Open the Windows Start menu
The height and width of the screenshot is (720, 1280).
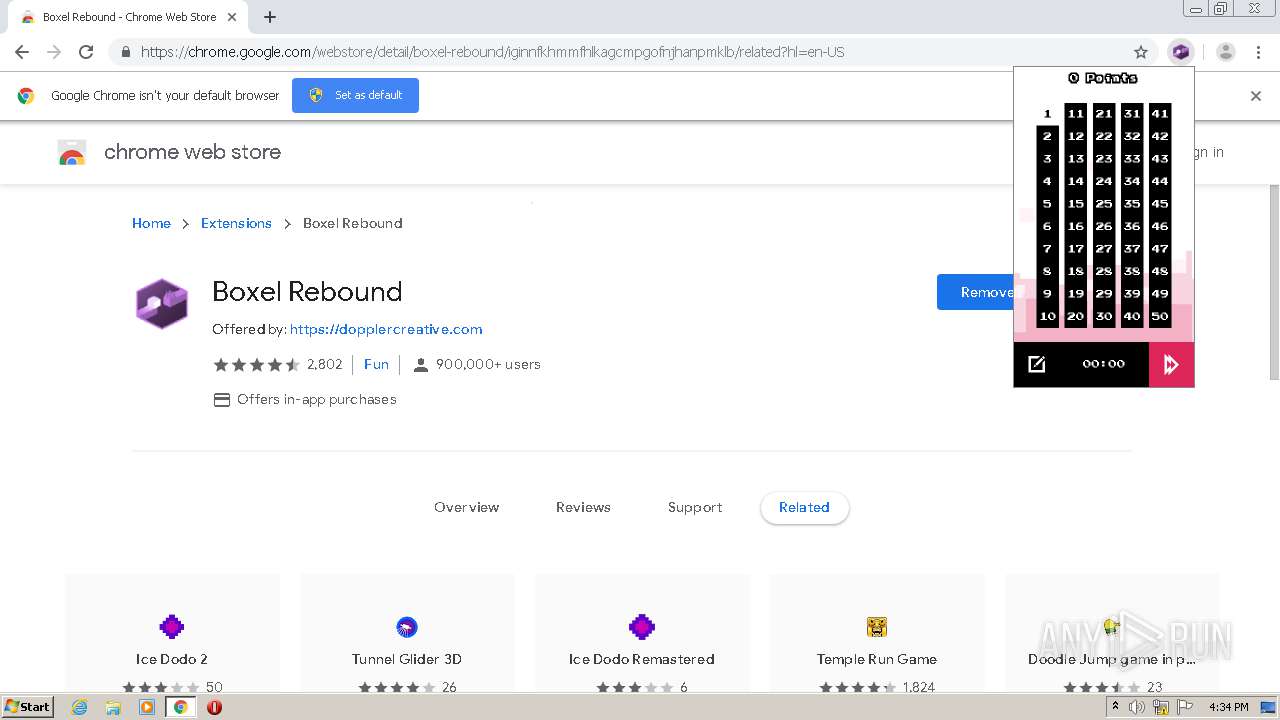(x=27, y=707)
